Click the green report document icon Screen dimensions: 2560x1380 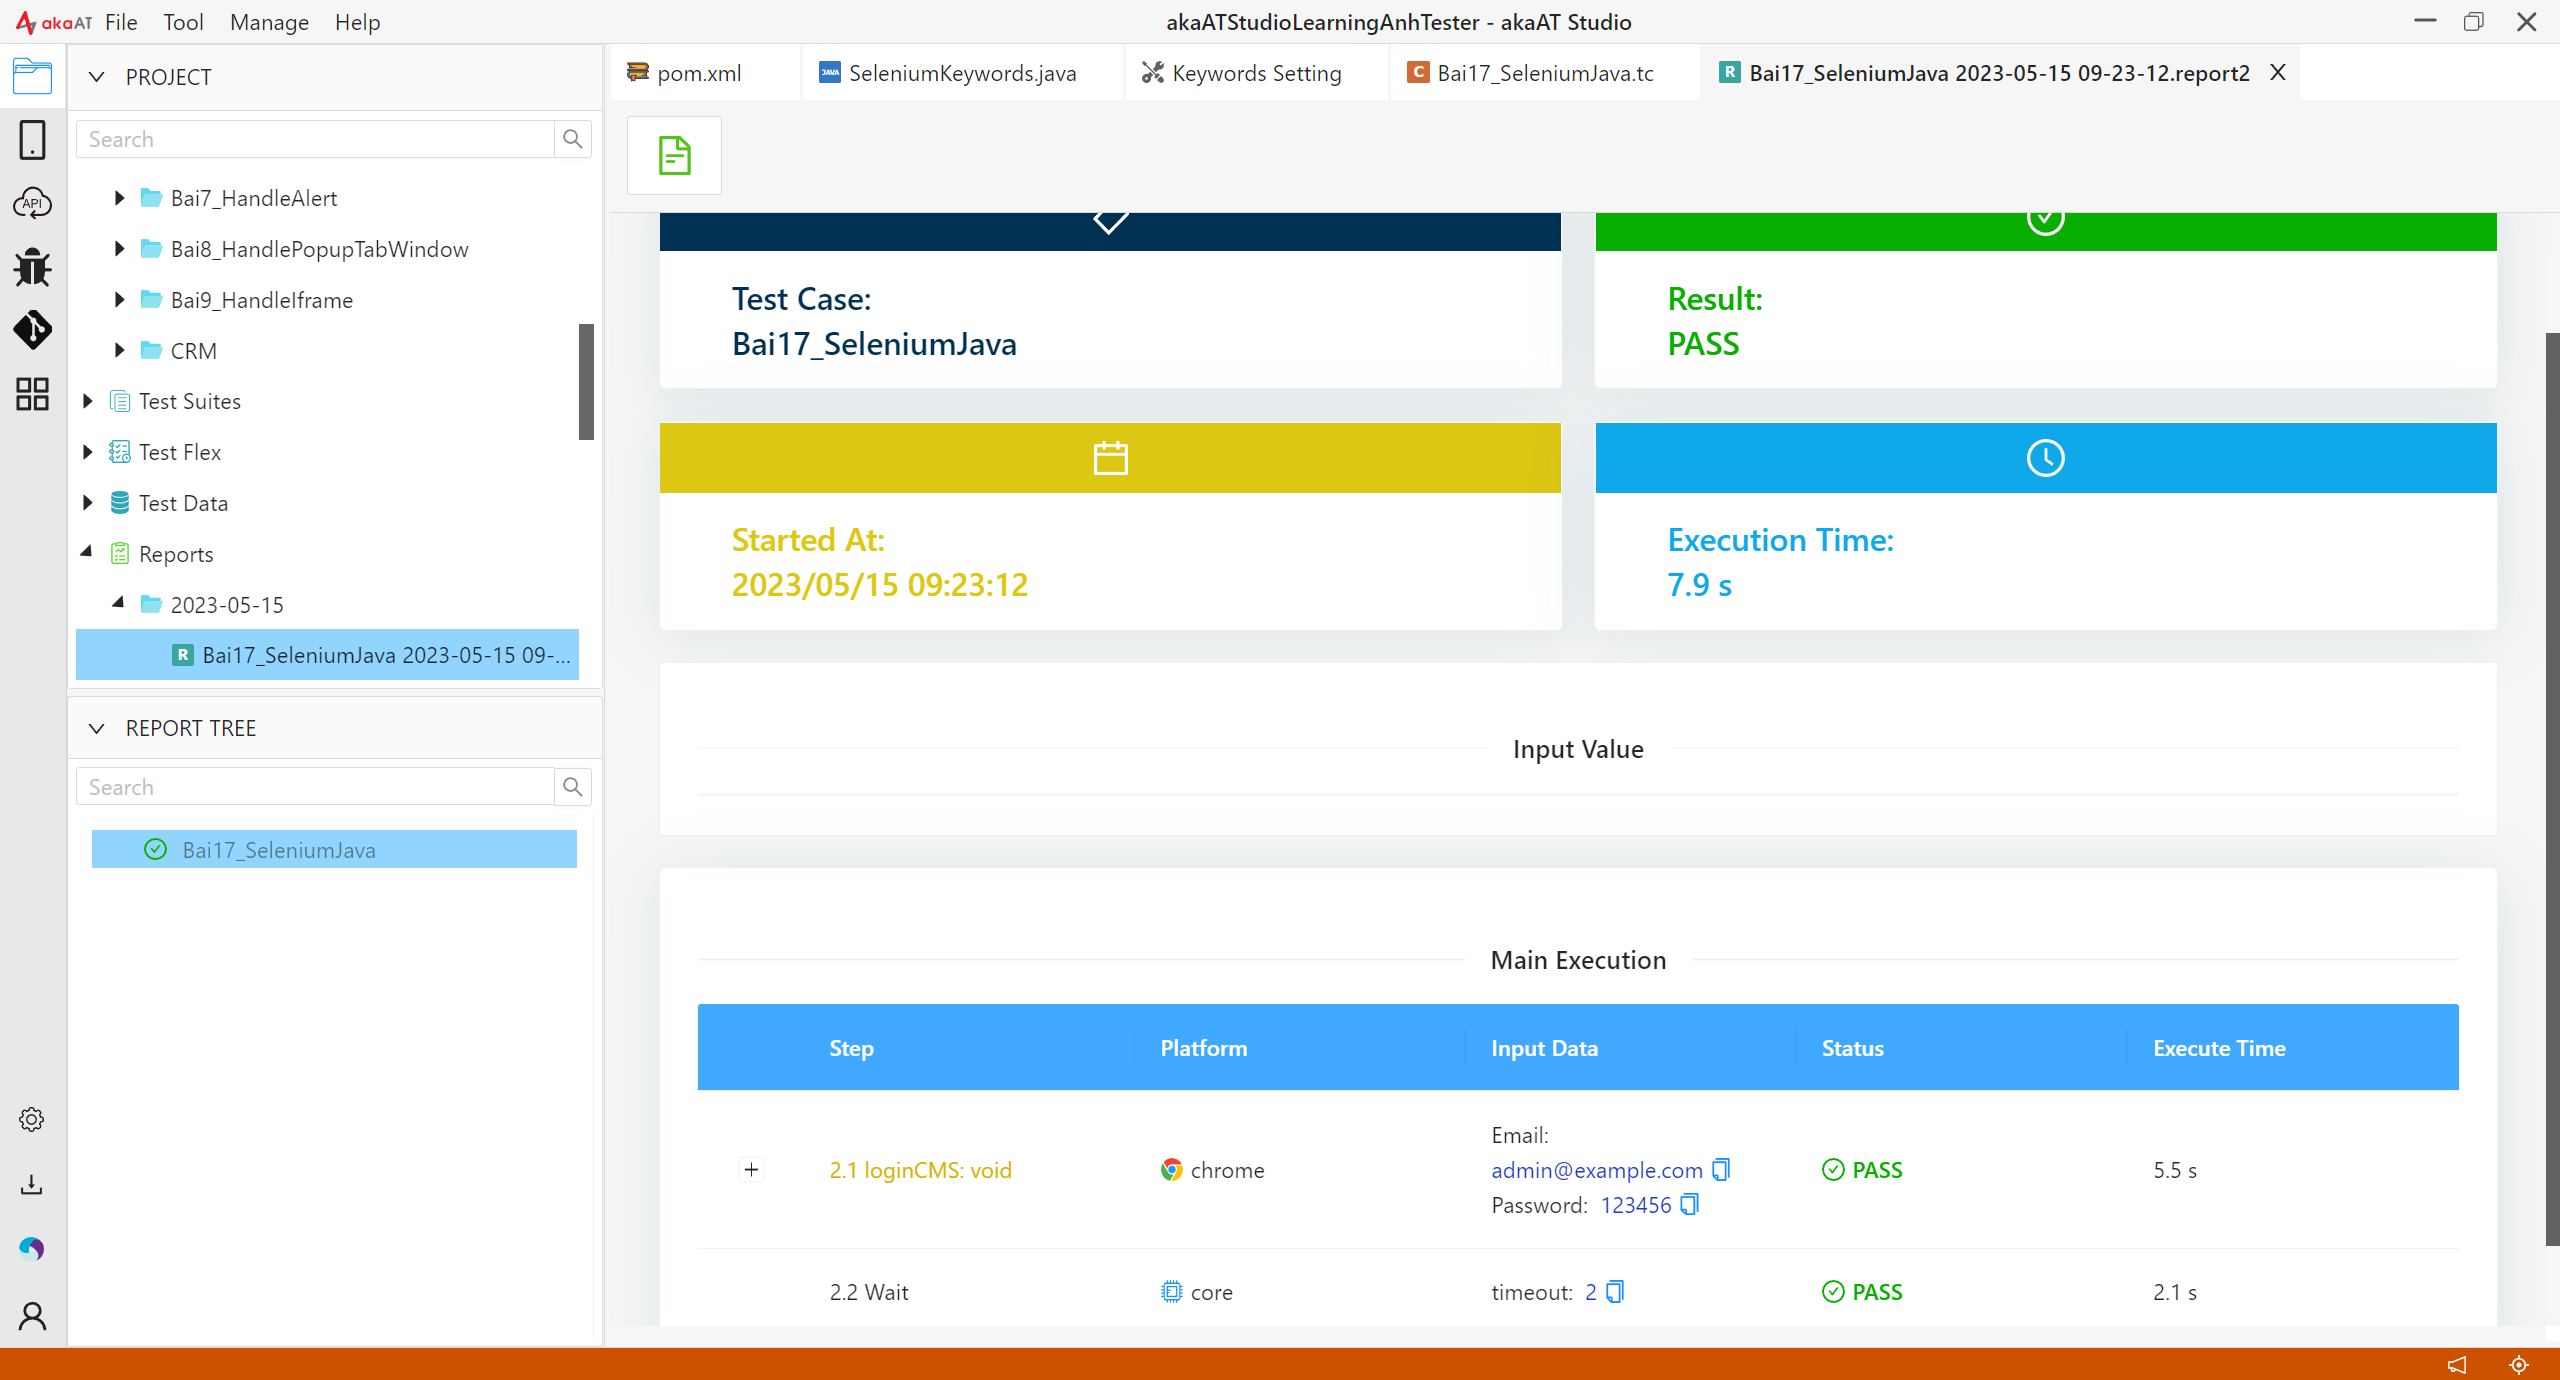click(x=675, y=156)
